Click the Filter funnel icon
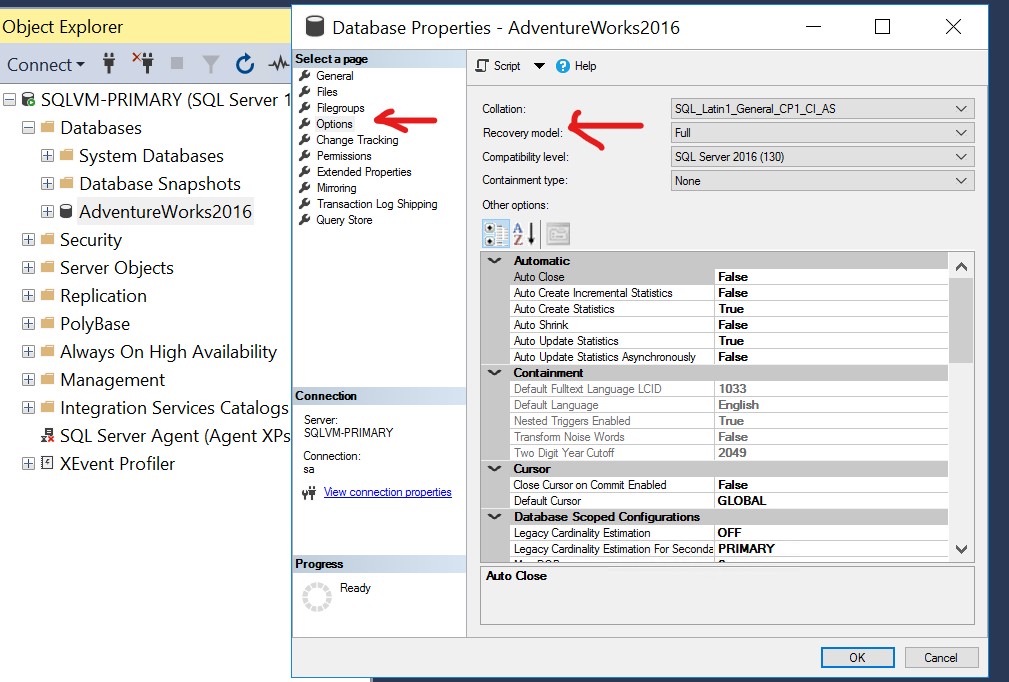1009x682 pixels. pyautogui.click(x=210, y=64)
